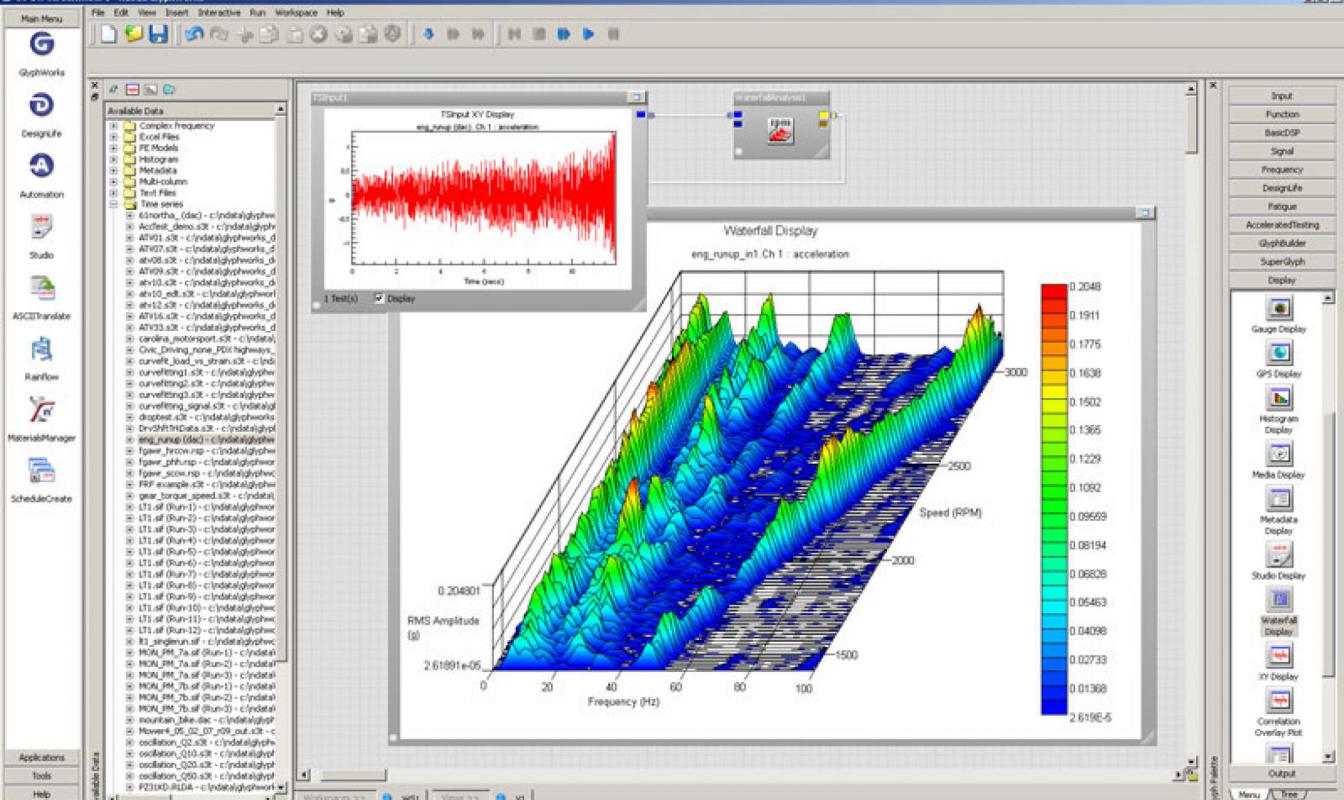Click the blue fast-forward run icon
Image resolution: width=1344 pixels, height=800 pixels.
click(x=564, y=34)
